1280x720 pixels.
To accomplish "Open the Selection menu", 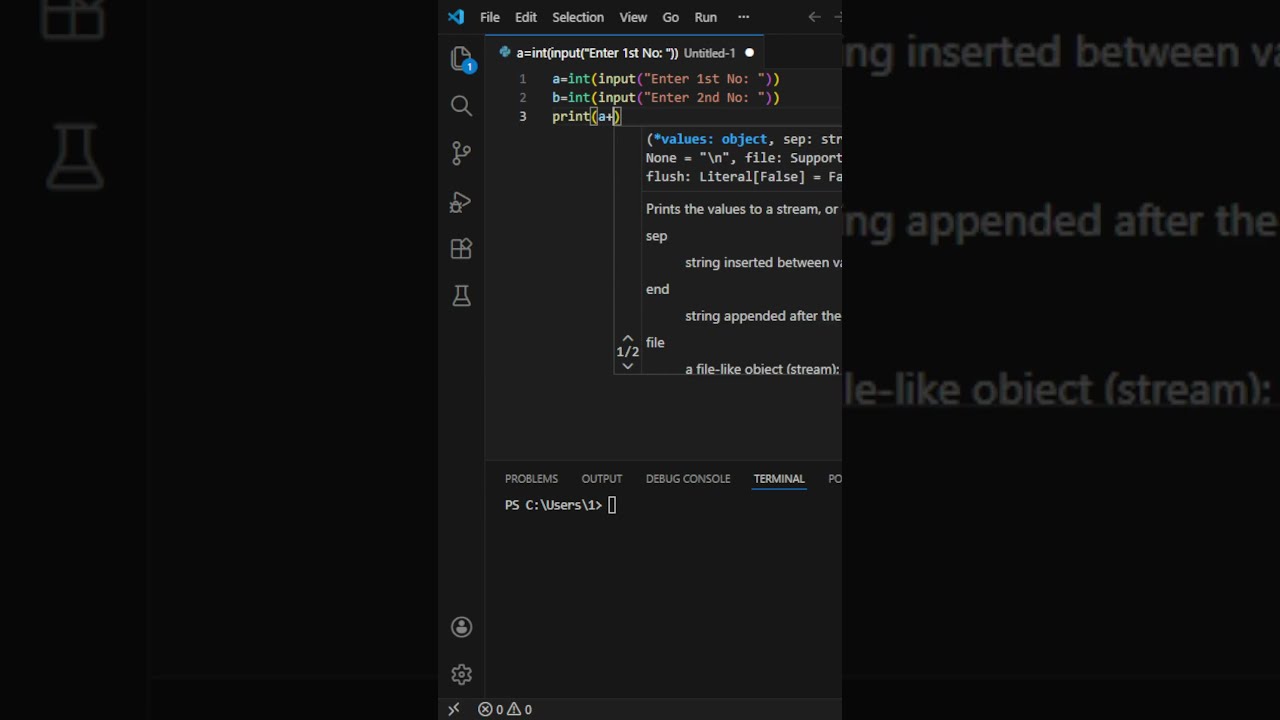I will tap(578, 17).
